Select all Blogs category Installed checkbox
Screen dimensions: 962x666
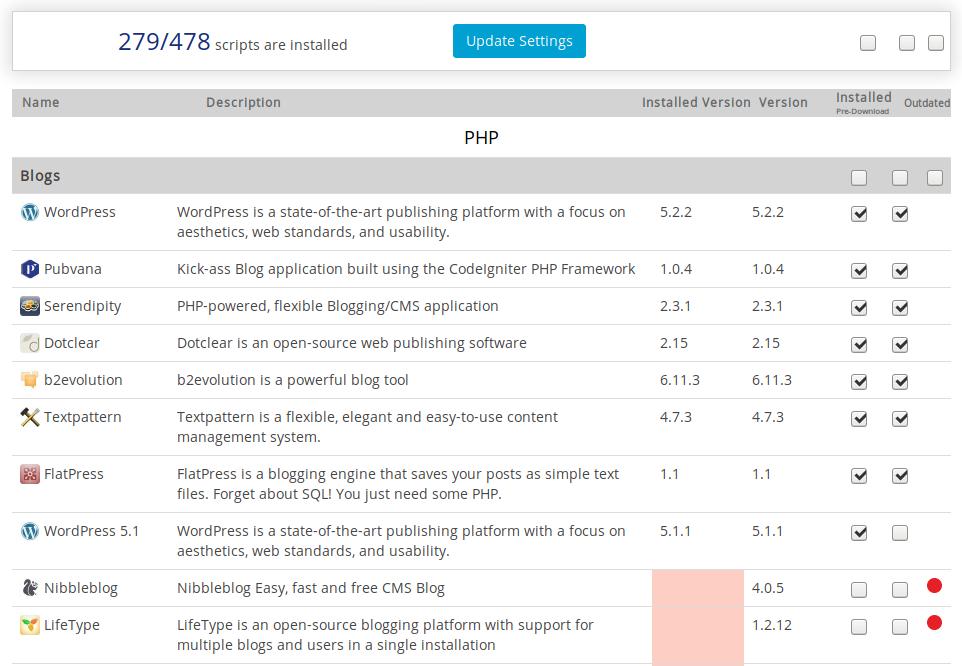859,178
